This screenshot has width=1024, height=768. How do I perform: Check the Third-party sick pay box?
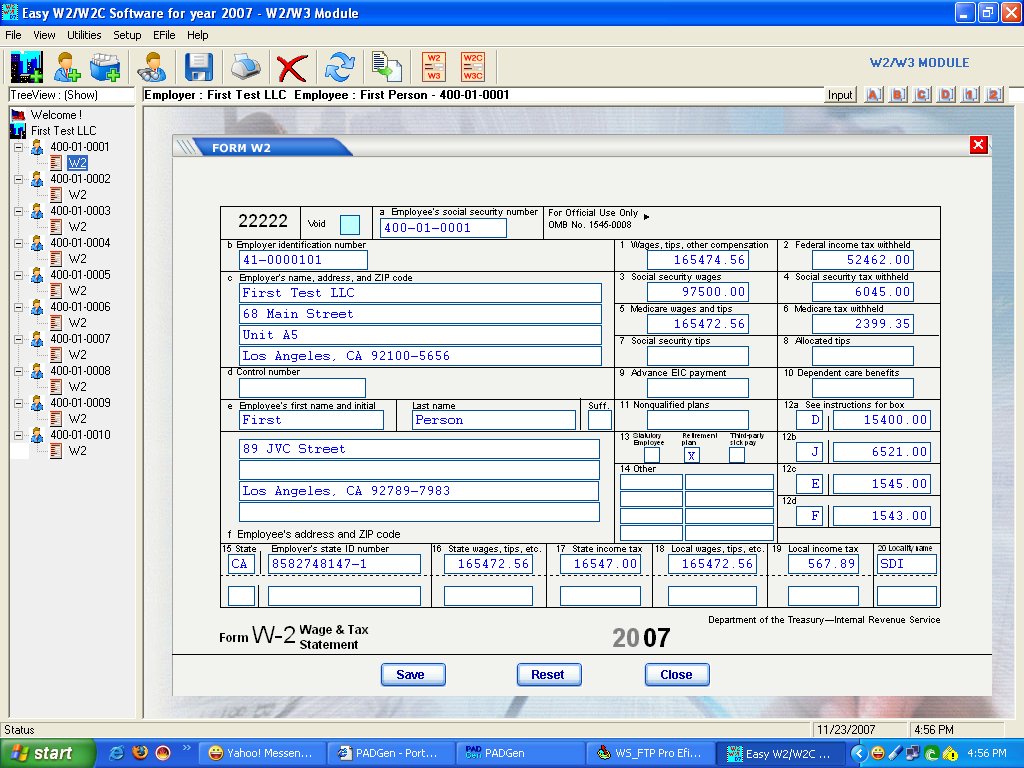pyautogui.click(x=737, y=455)
